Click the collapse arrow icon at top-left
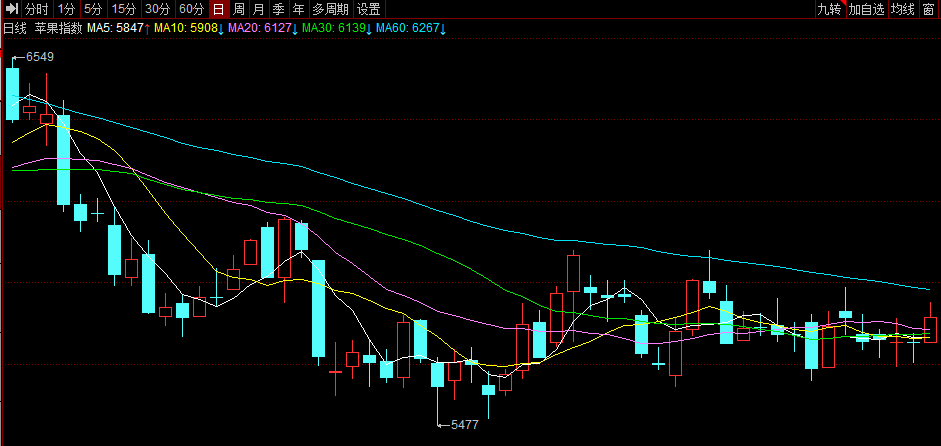 [x=12, y=8]
